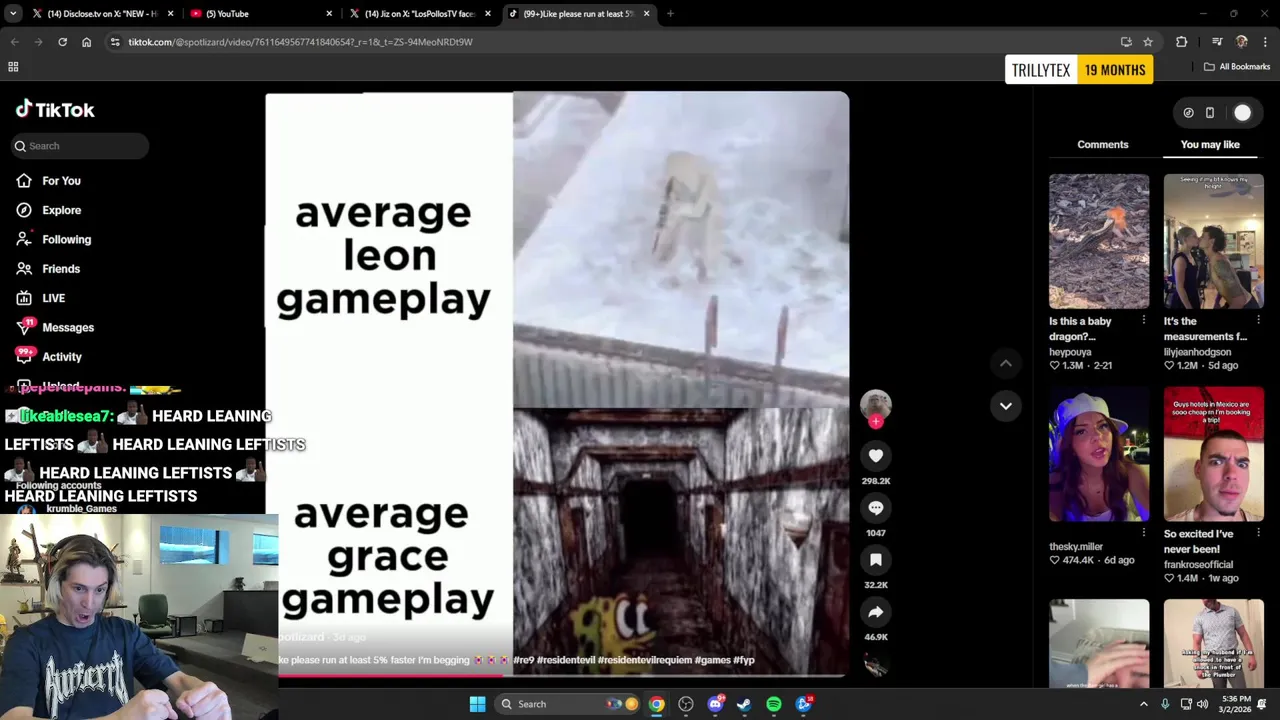Click the address bar URL
This screenshot has width=1280, height=720.
[300, 42]
